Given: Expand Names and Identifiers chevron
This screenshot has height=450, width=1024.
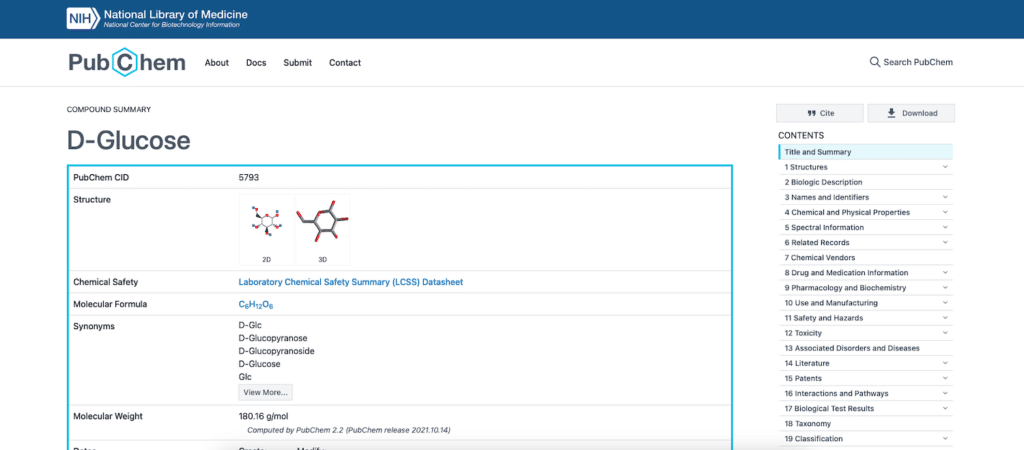Looking at the screenshot, I should [945, 197].
